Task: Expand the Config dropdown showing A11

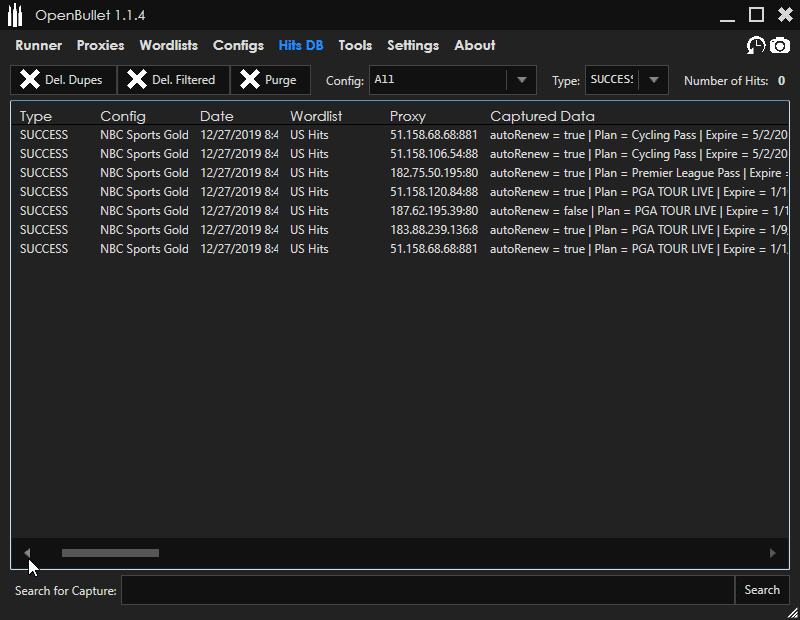Action: [521, 80]
